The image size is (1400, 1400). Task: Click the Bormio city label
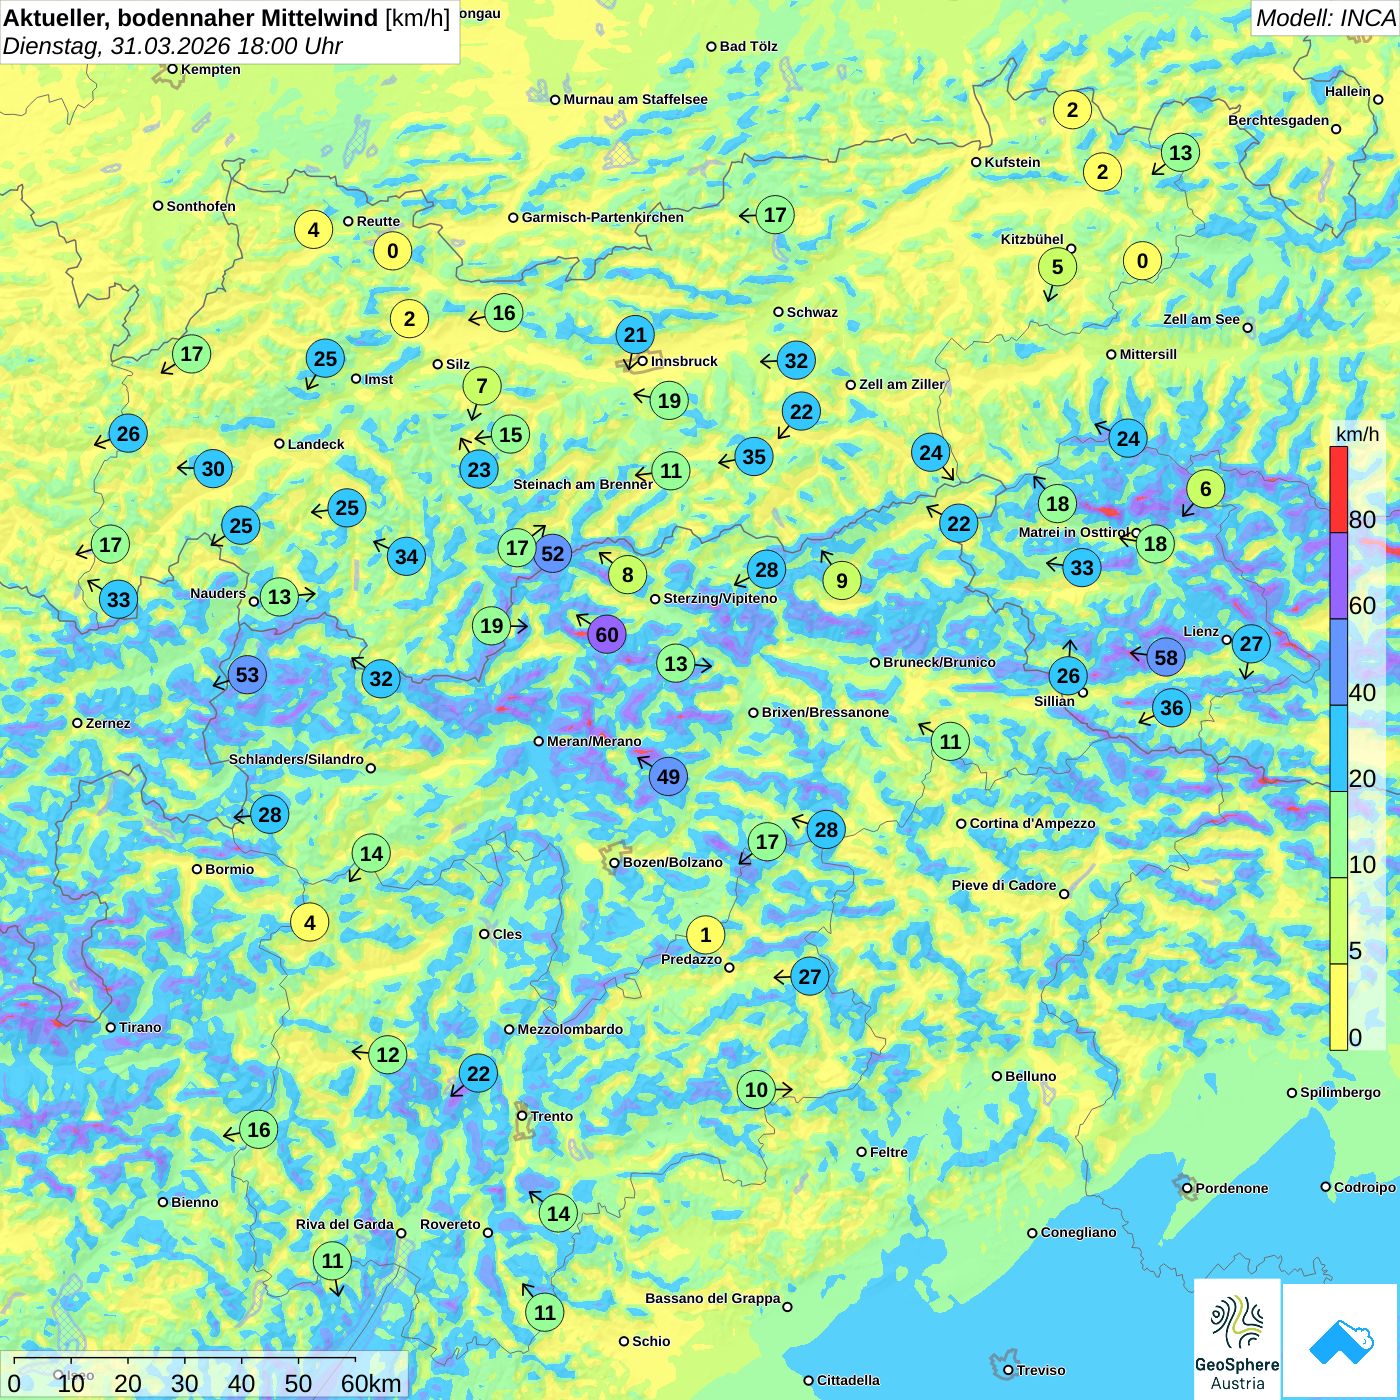[x=229, y=869]
